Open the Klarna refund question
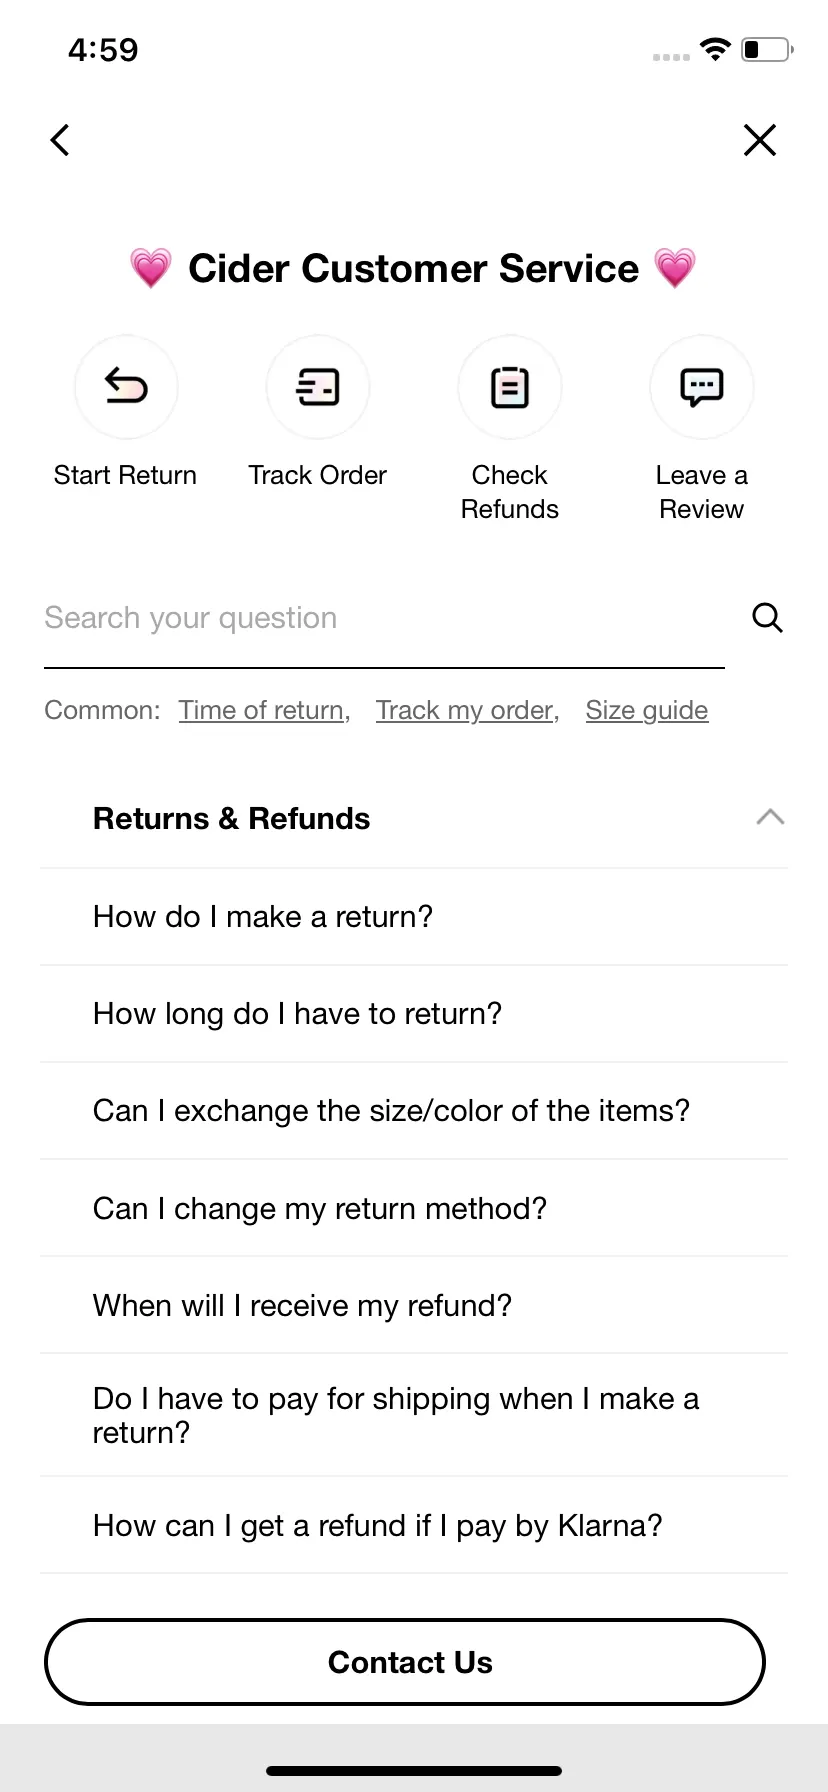Screen dimensions: 828x1792 [414, 1525]
